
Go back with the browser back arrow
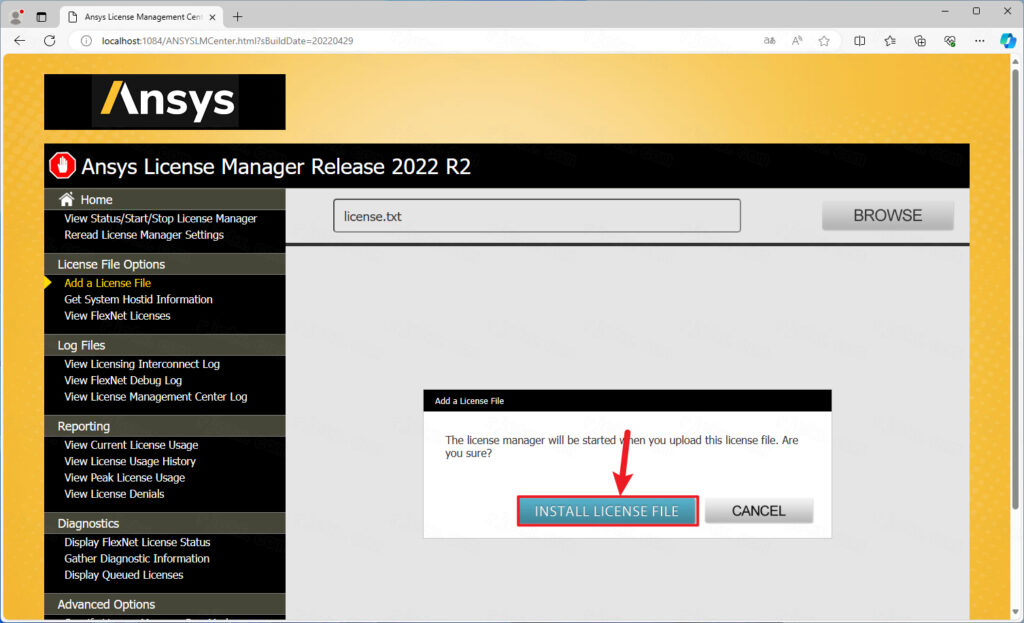(x=20, y=40)
